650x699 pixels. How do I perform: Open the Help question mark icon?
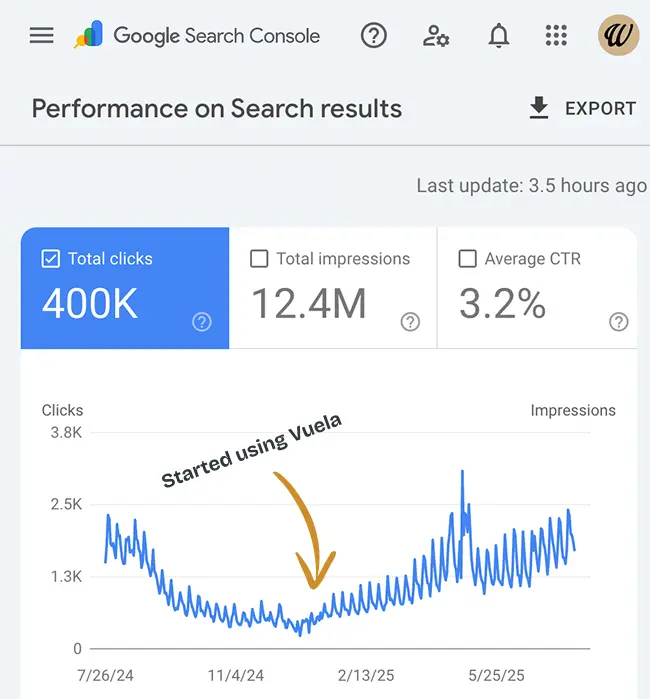[374, 36]
